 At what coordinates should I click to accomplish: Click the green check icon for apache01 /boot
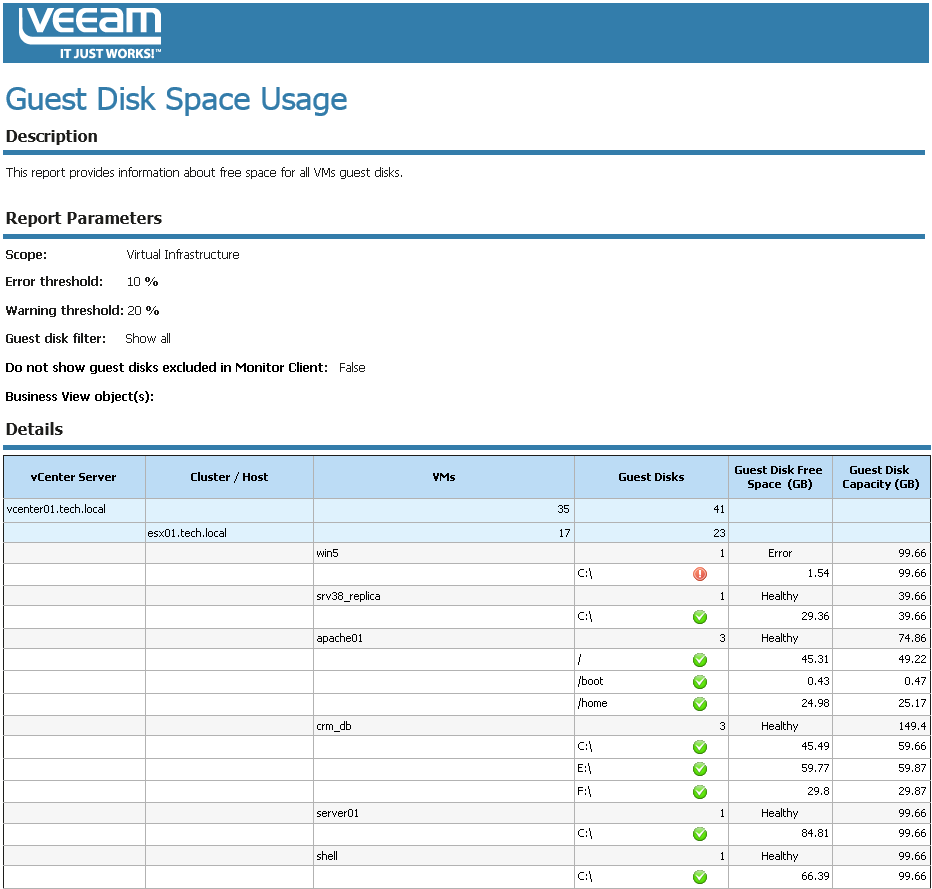(x=700, y=682)
